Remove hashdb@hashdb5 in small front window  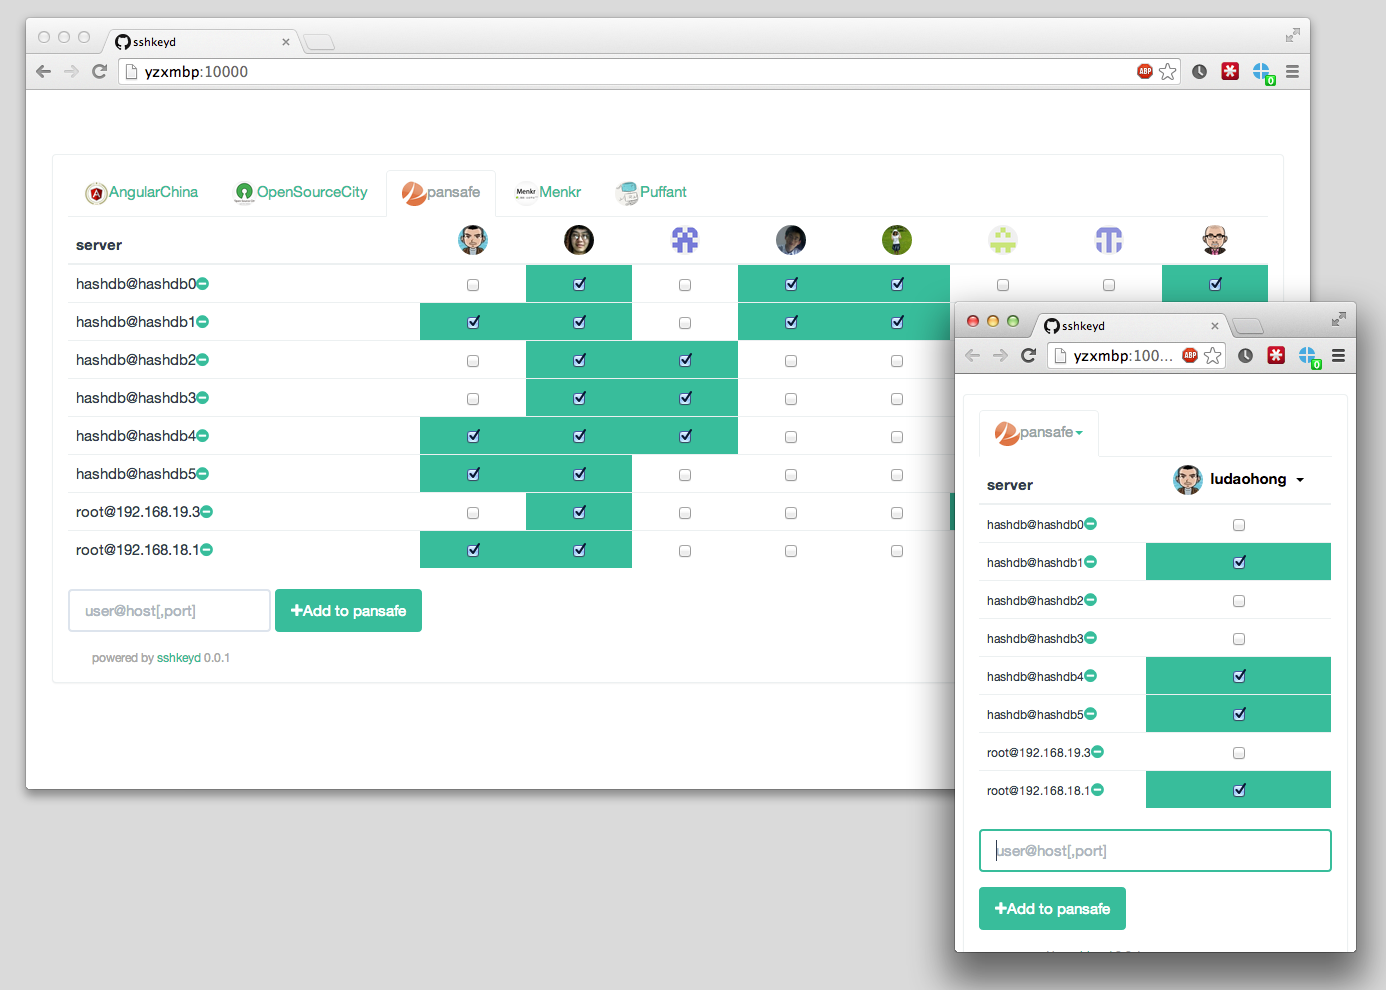[x=1091, y=714]
